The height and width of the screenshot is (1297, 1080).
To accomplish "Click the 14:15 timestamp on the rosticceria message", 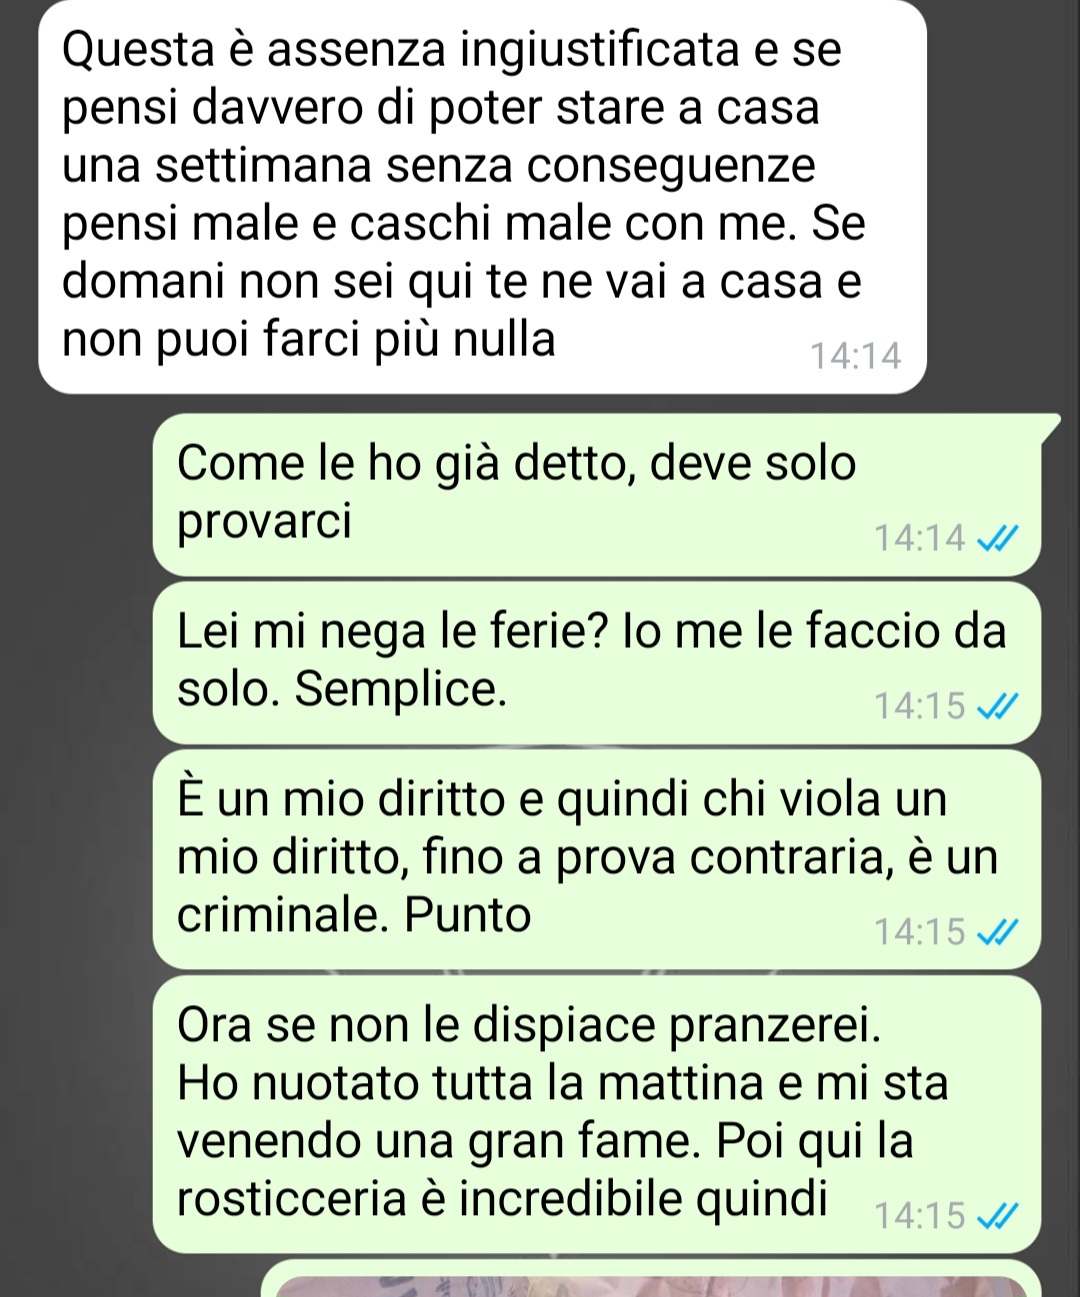I will (x=920, y=1216).
